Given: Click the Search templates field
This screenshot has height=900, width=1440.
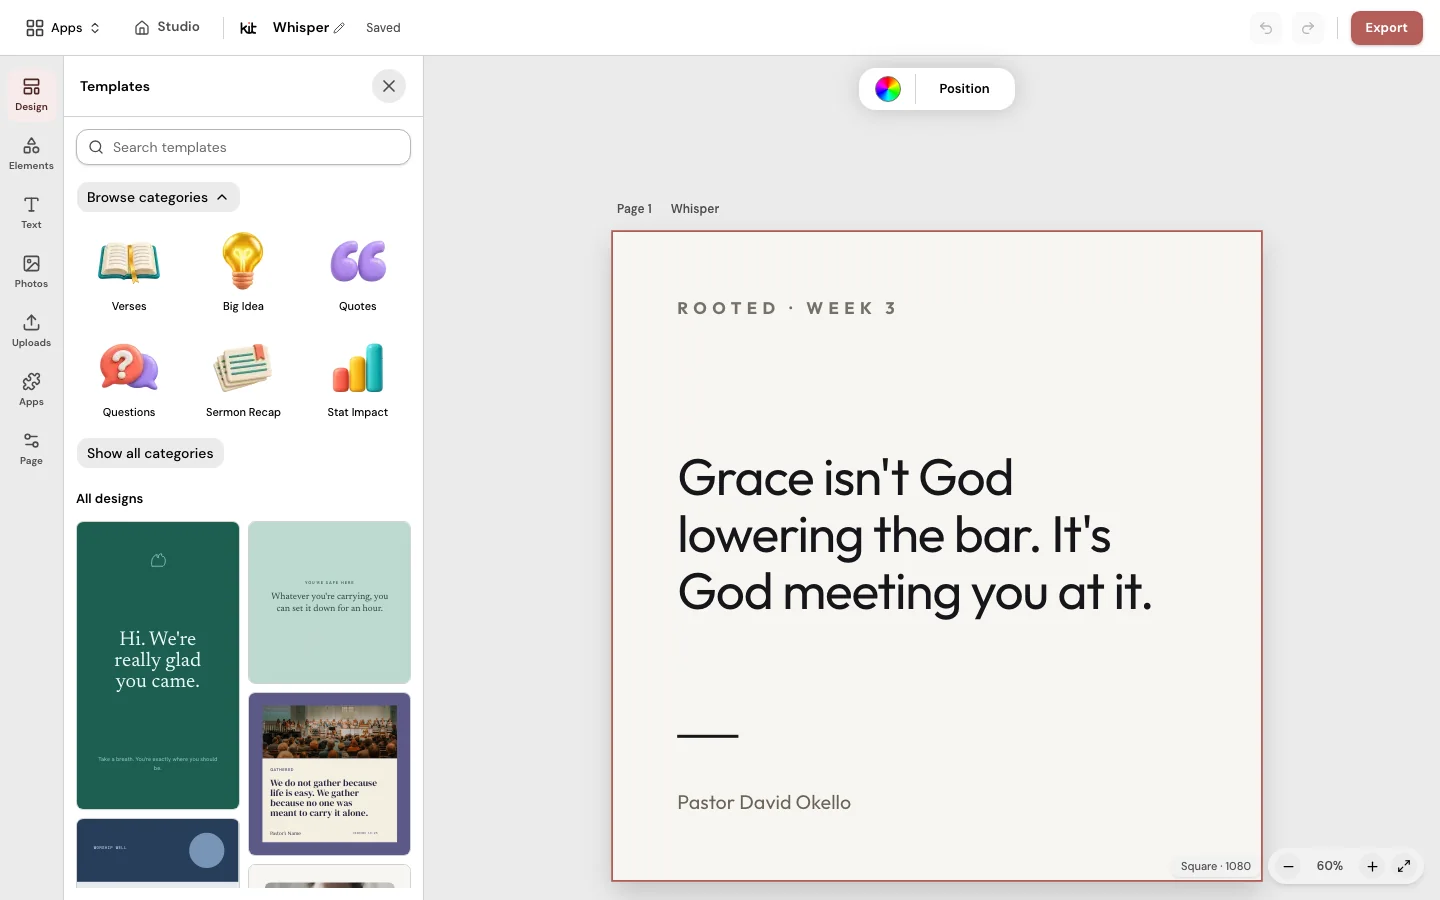Looking at the screenshot, I should [x=243, y=147].
